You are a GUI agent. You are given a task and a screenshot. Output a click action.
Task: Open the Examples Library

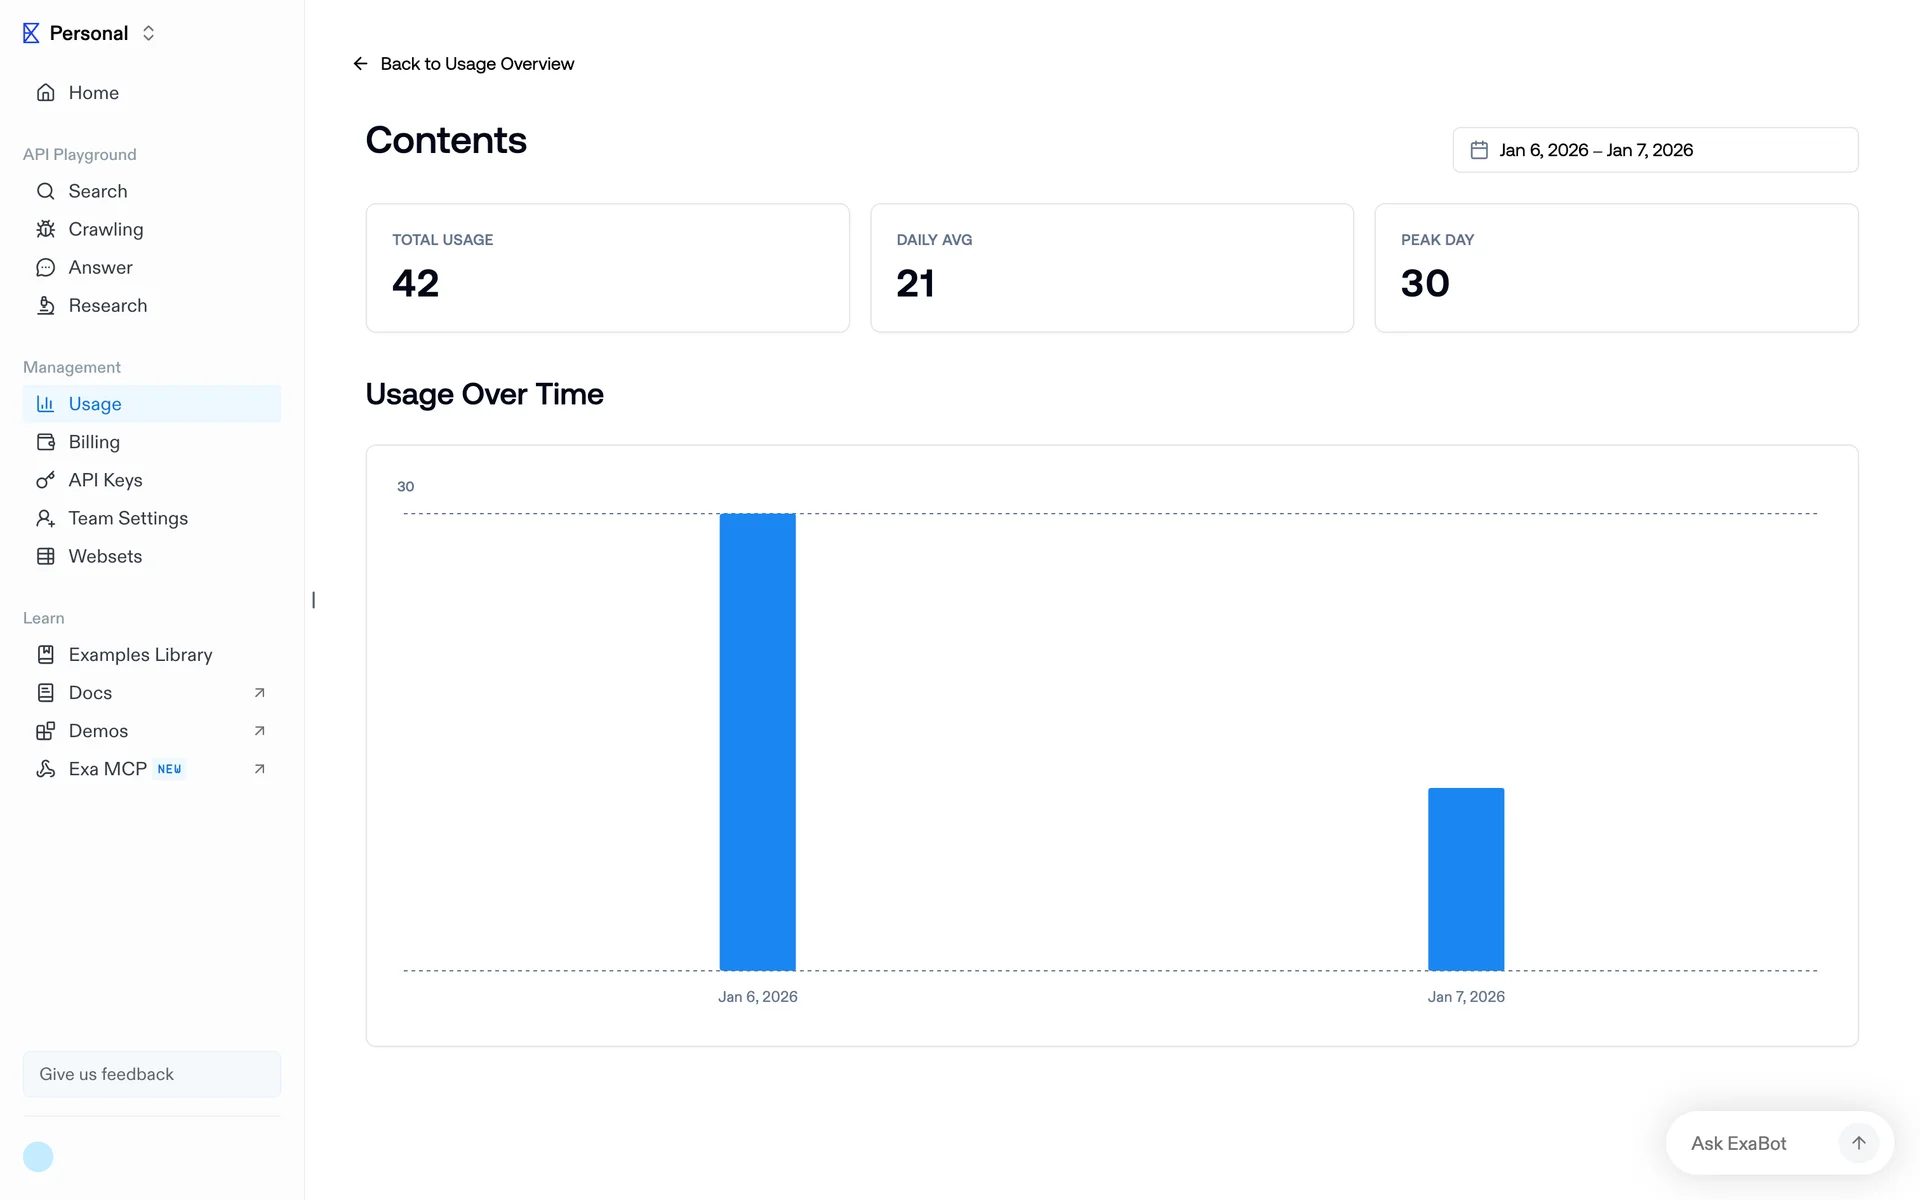click(x=140, y=655)
